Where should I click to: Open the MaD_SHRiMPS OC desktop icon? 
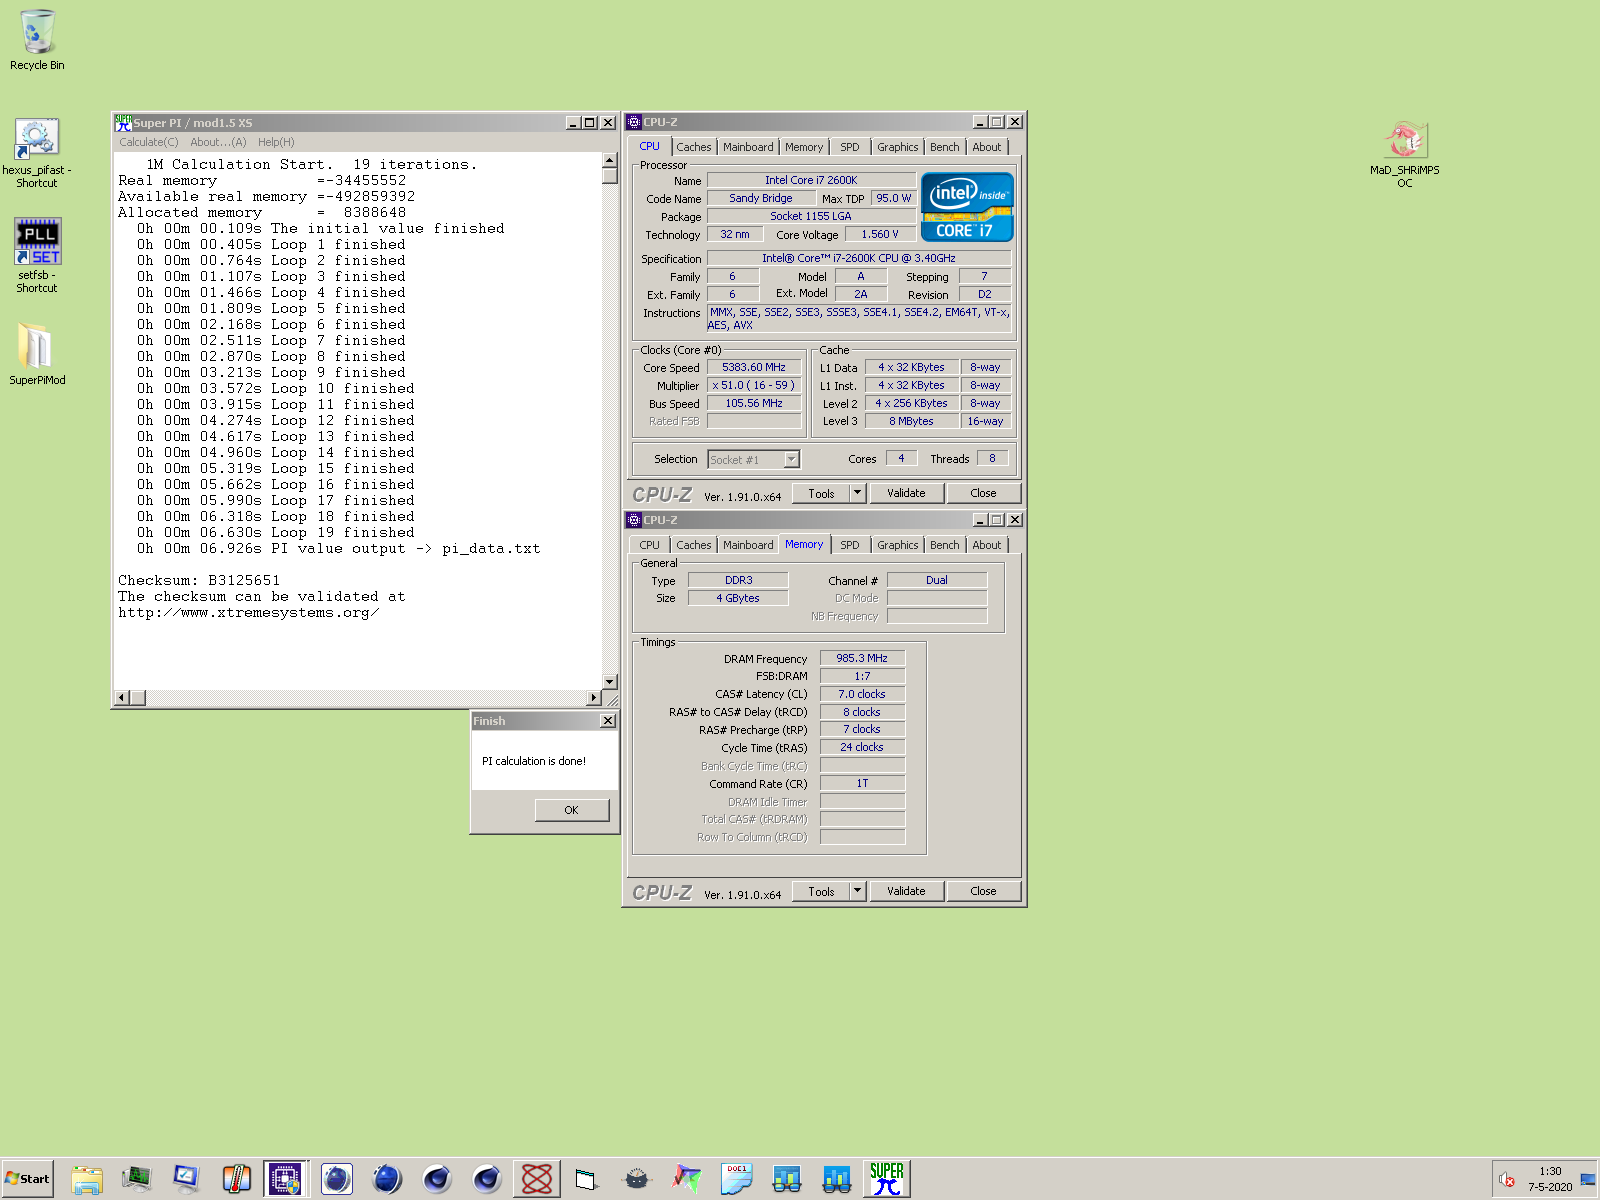click(1405, 154)
